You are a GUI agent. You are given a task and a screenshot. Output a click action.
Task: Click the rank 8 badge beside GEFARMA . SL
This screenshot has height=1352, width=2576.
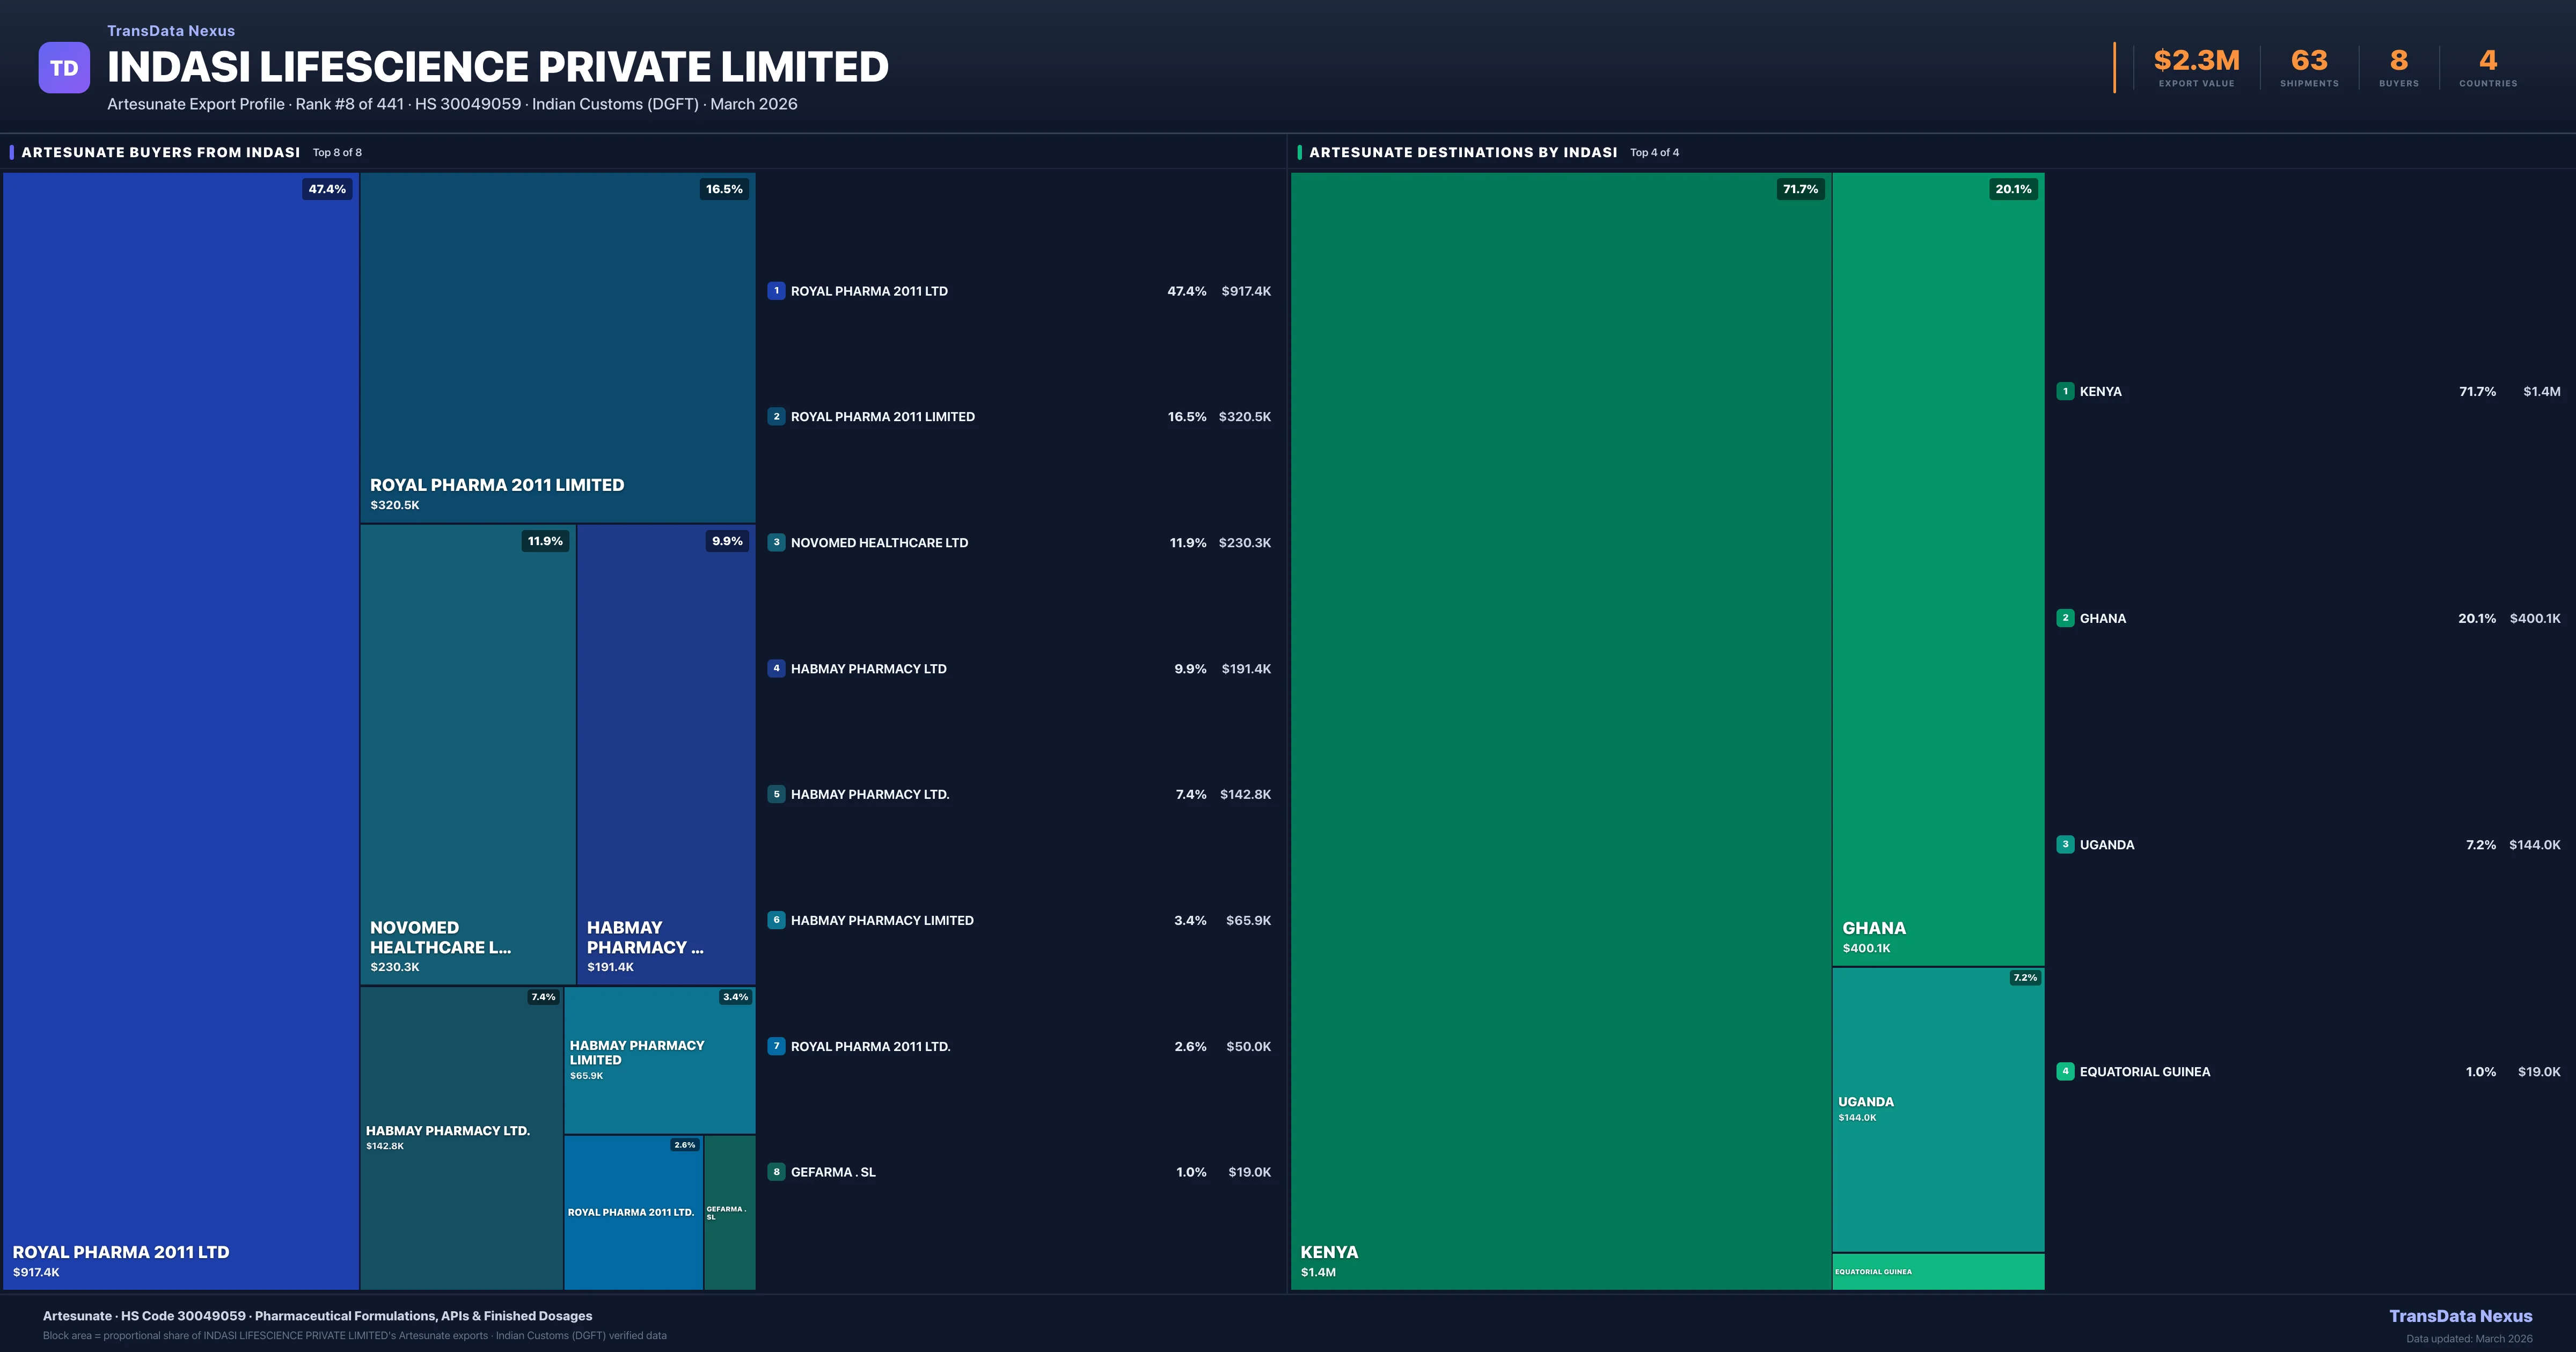[777, 1171]
